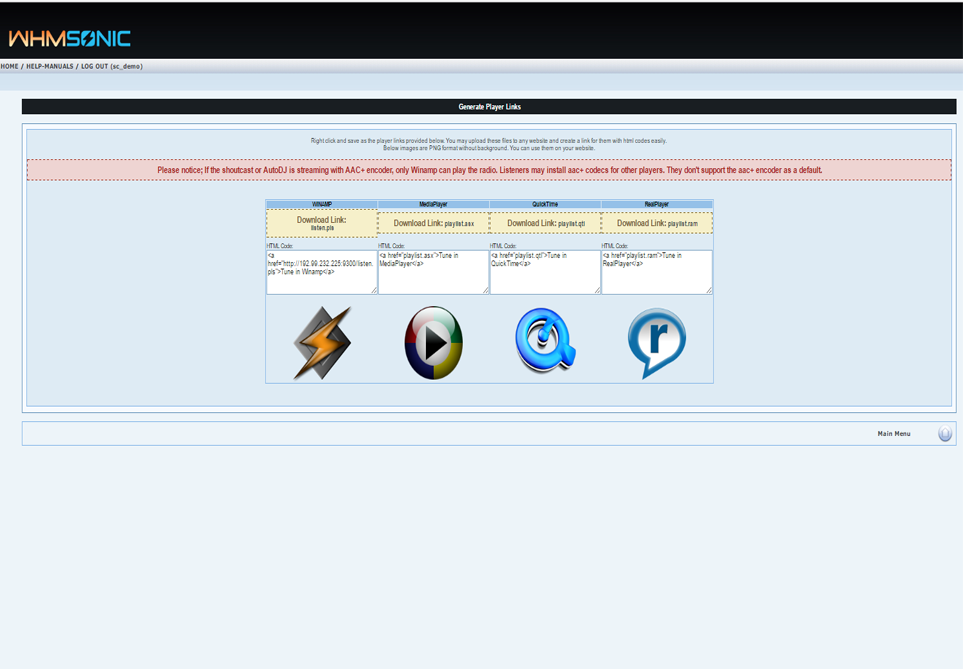
Task: Click the HTML Code label above RealPlayer textarea
Action: [x=615, y=246]
